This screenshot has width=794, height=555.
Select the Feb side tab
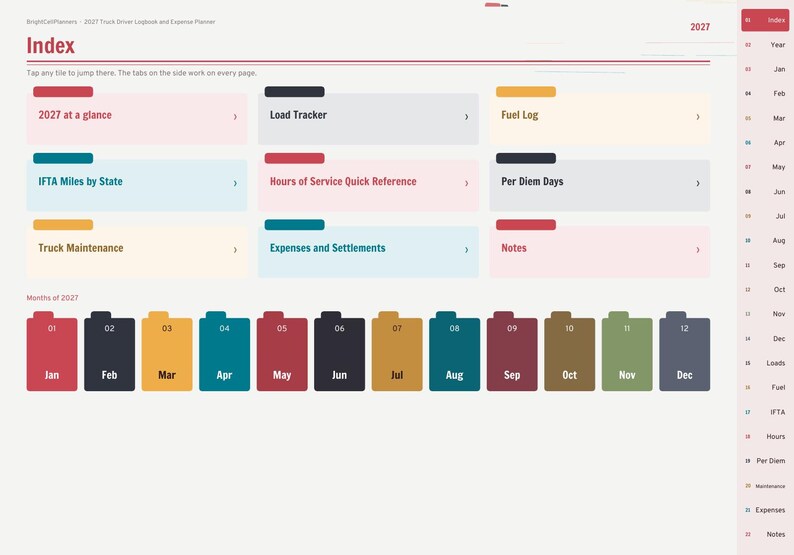(765, 94)
